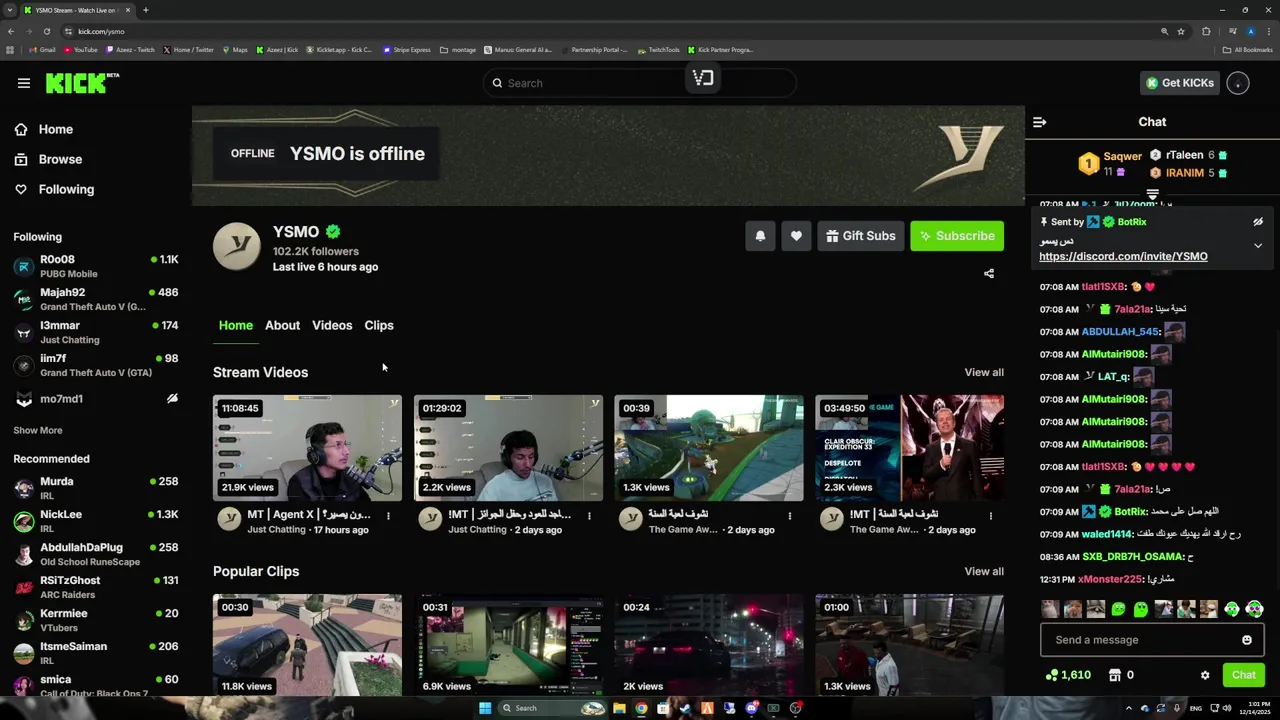The height and width of the screenshot is (720, 1280).
Task: Open File Explorer from taskbar
Action: click(619, 708)
